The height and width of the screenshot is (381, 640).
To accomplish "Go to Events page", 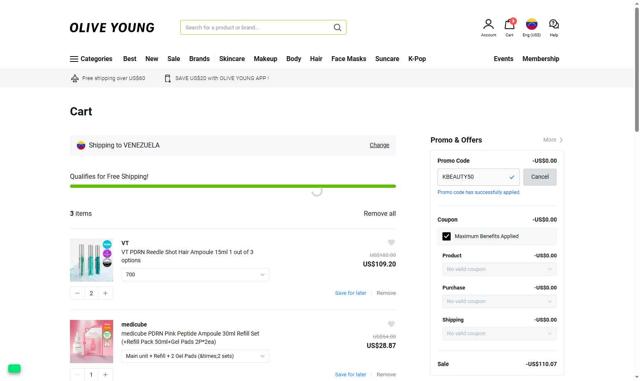I will (x=503, y=59).
